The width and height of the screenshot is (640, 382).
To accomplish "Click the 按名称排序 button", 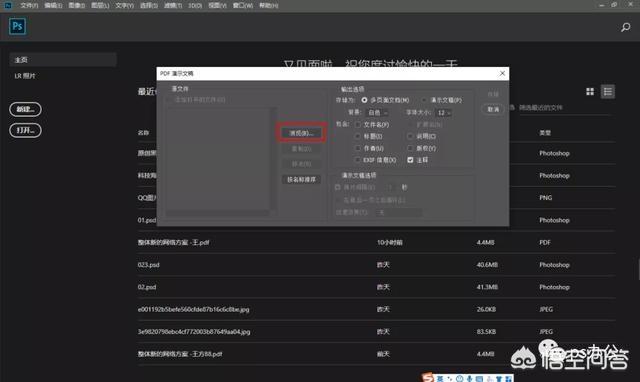I will tap(301, 180).
